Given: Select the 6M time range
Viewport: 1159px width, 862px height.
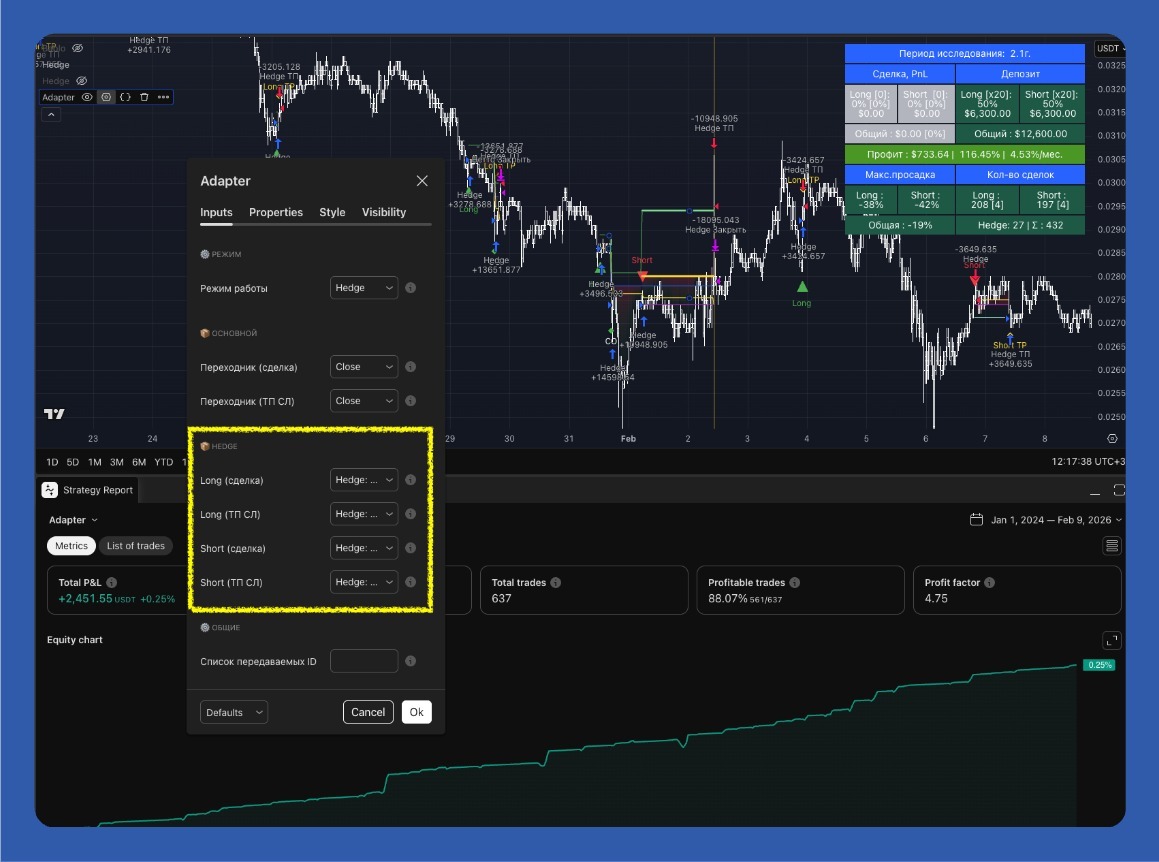Looking at the screenshot, I should pos(139,462).
